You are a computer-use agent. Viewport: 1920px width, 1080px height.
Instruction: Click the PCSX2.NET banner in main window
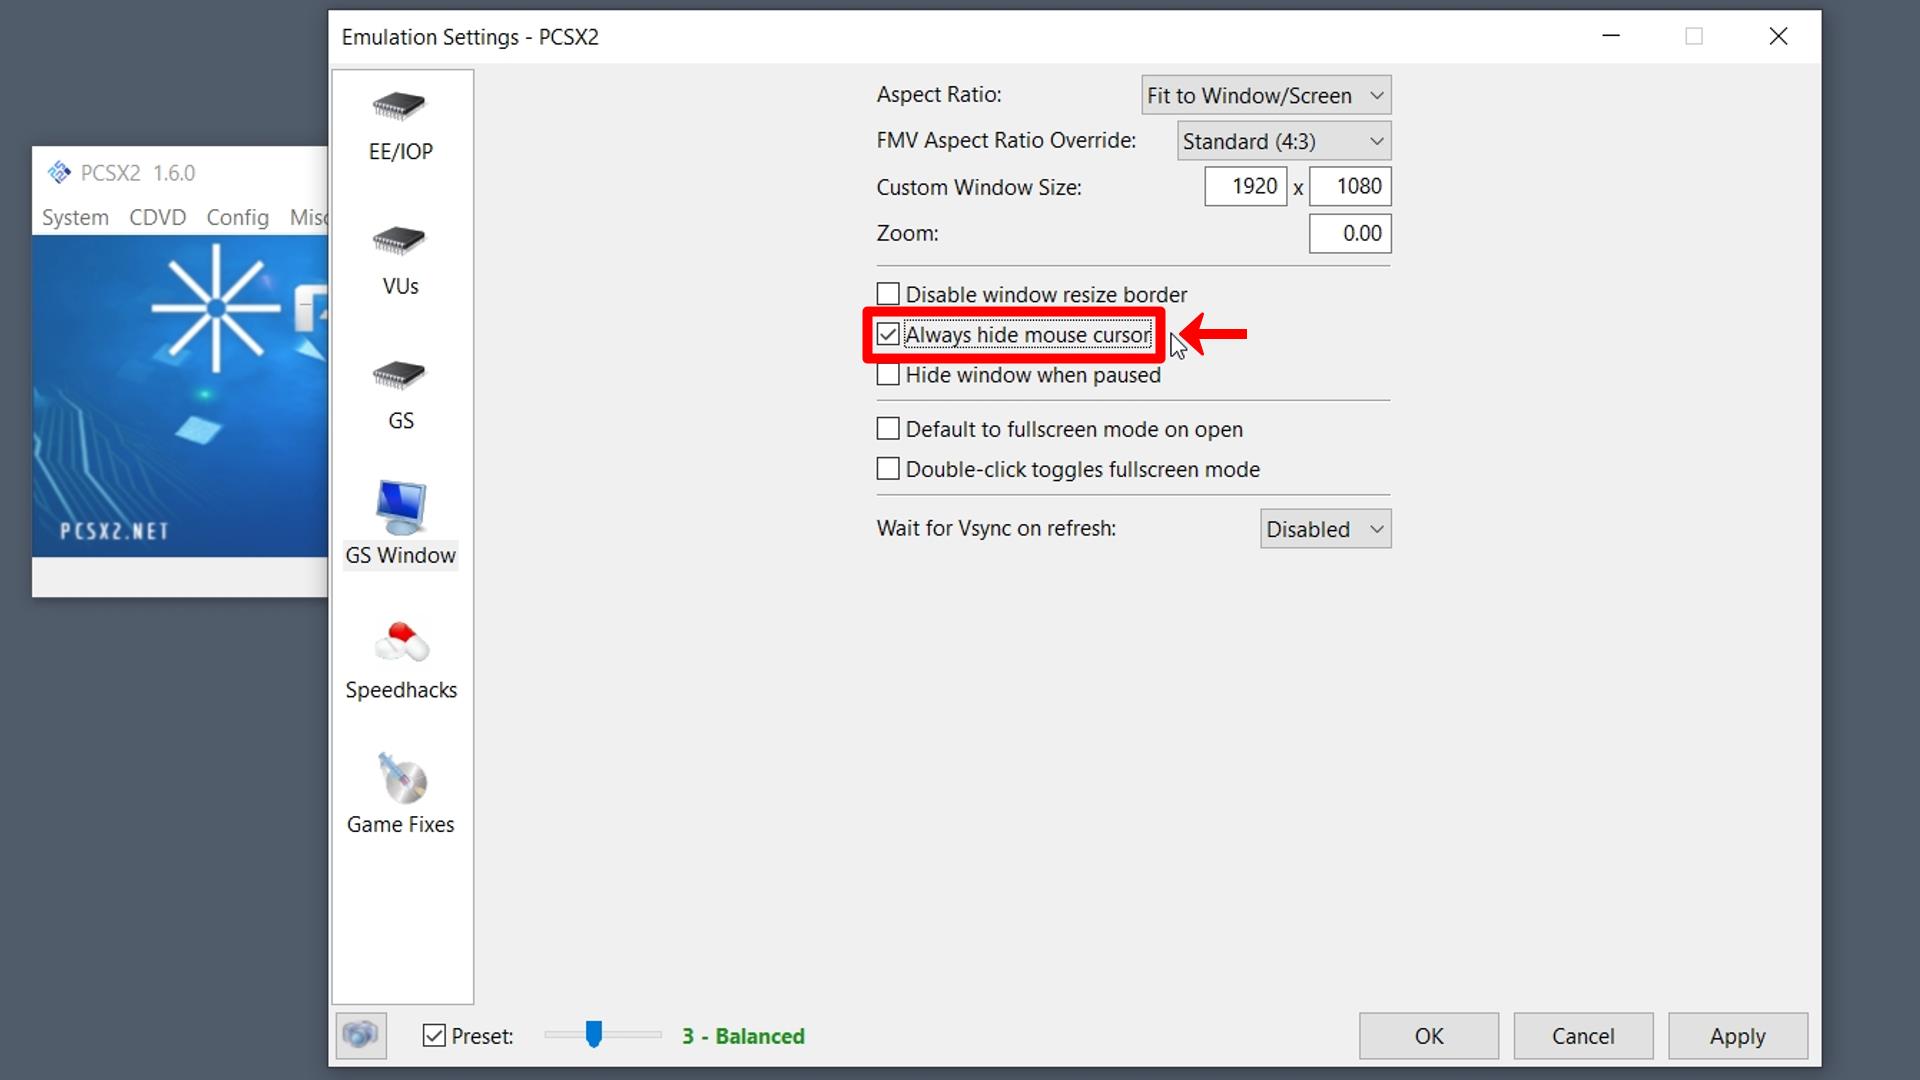pos(180,396)
